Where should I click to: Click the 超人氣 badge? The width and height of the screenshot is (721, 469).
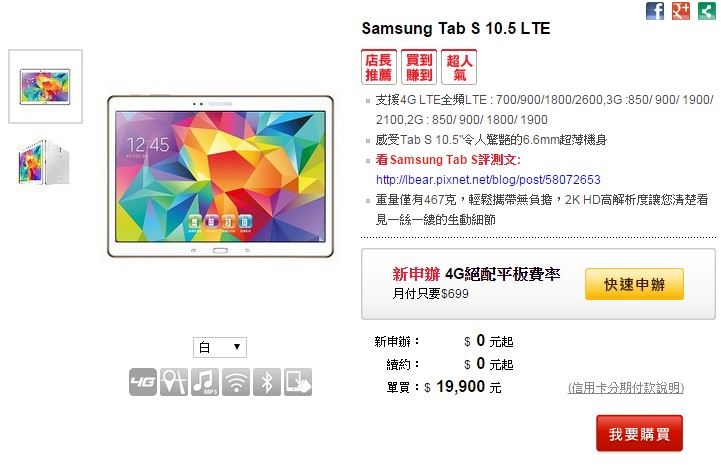(459, 67)
